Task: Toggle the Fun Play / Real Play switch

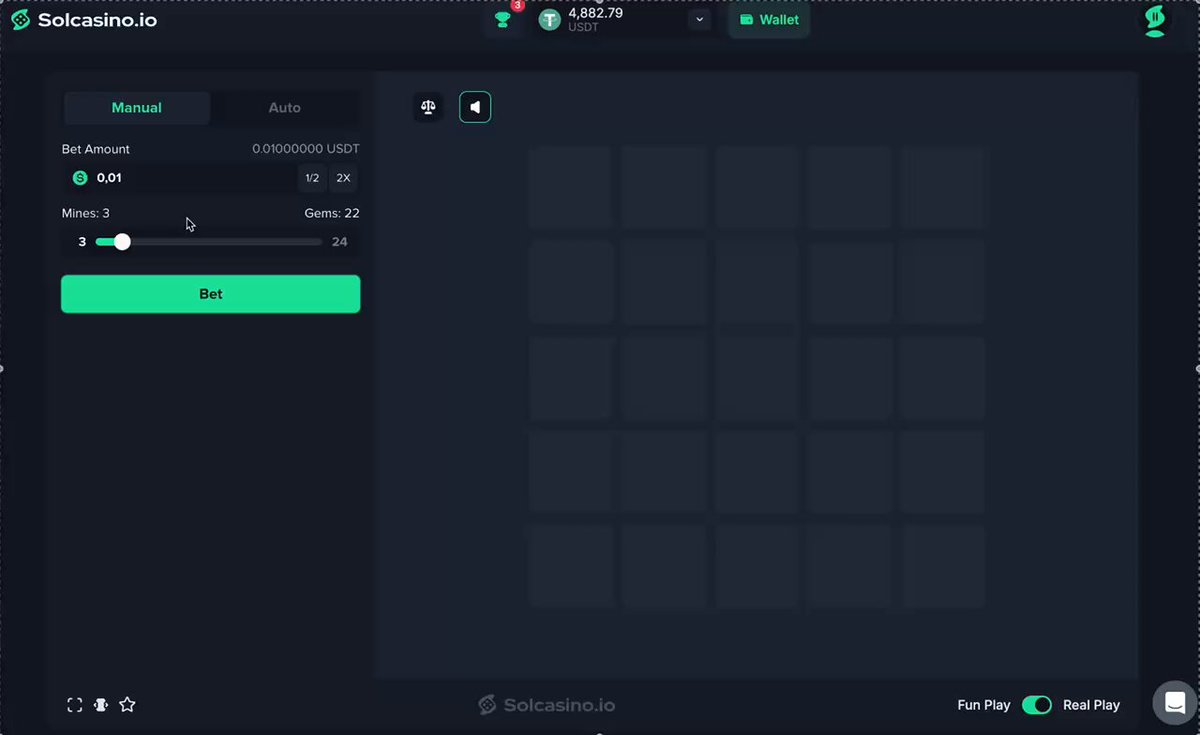Action: (1037, 705)
